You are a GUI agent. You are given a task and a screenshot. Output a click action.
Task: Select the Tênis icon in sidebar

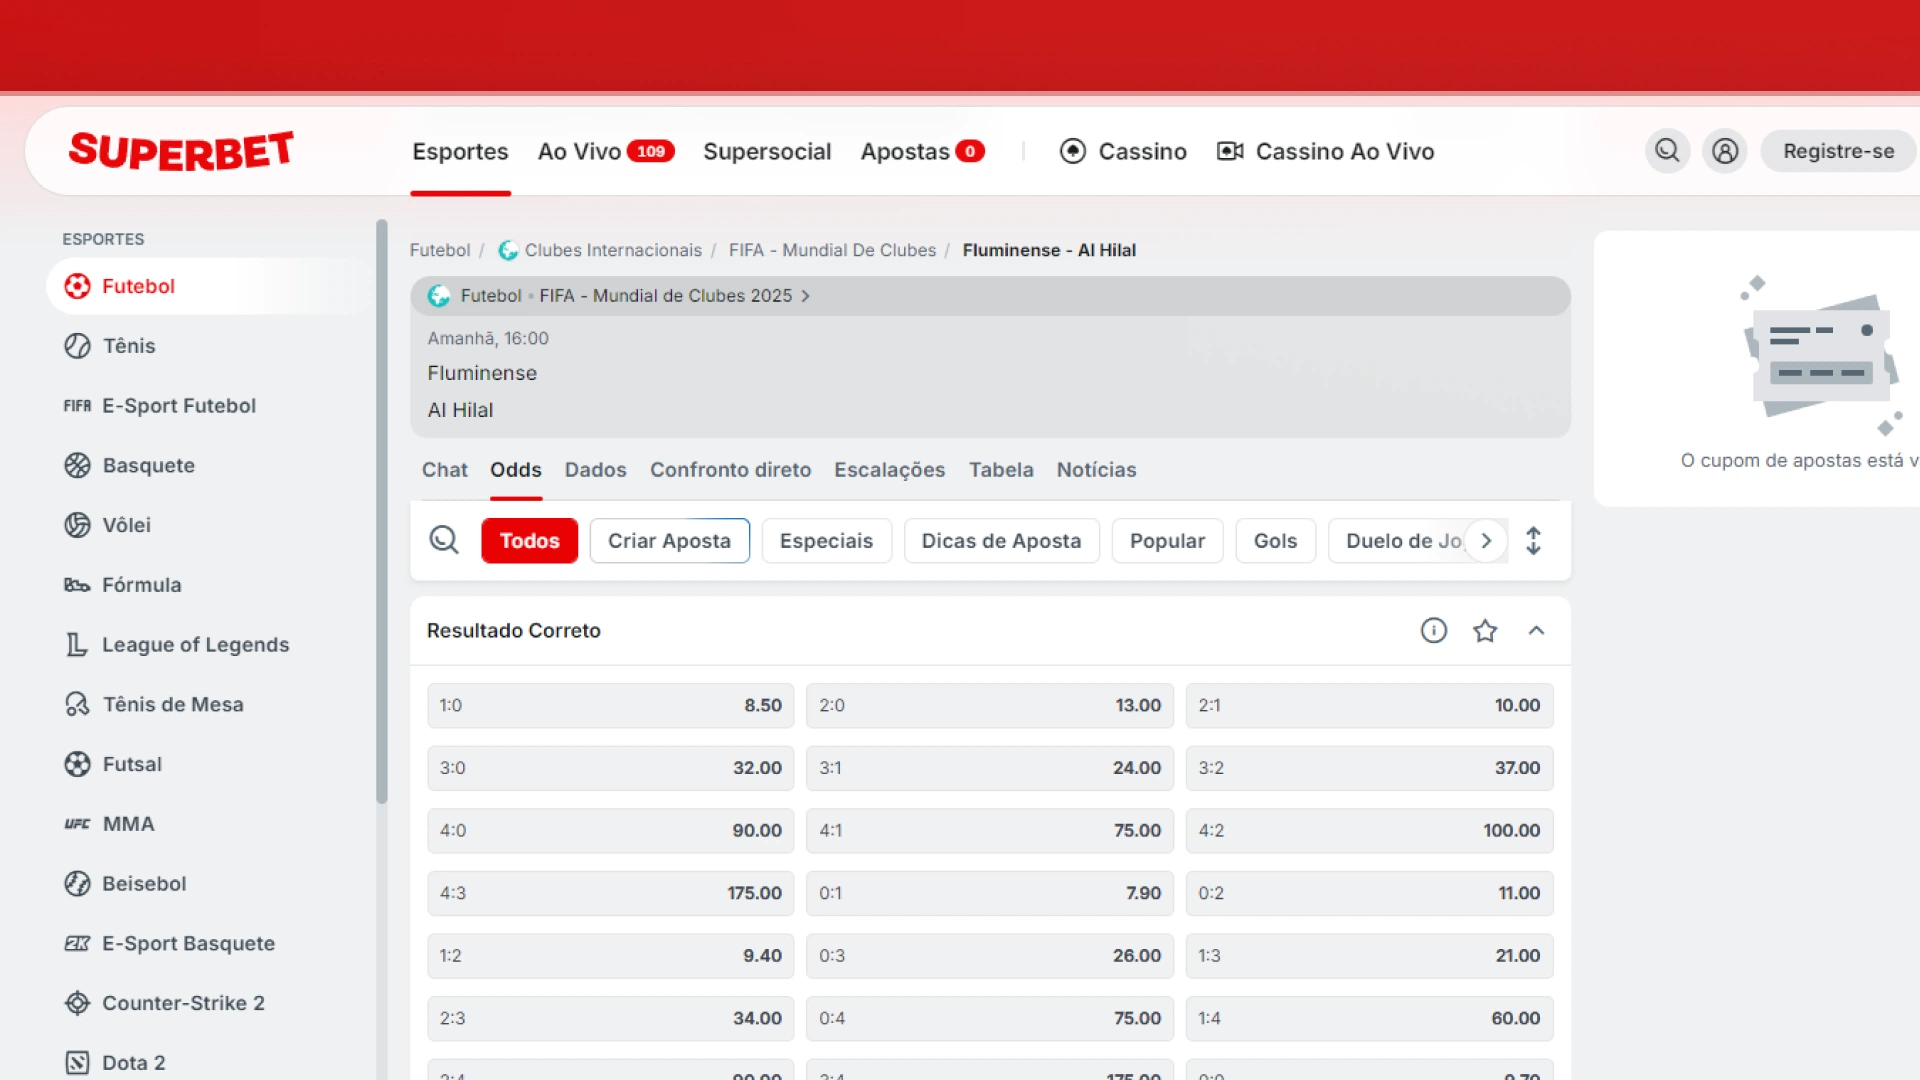[77, 346]
